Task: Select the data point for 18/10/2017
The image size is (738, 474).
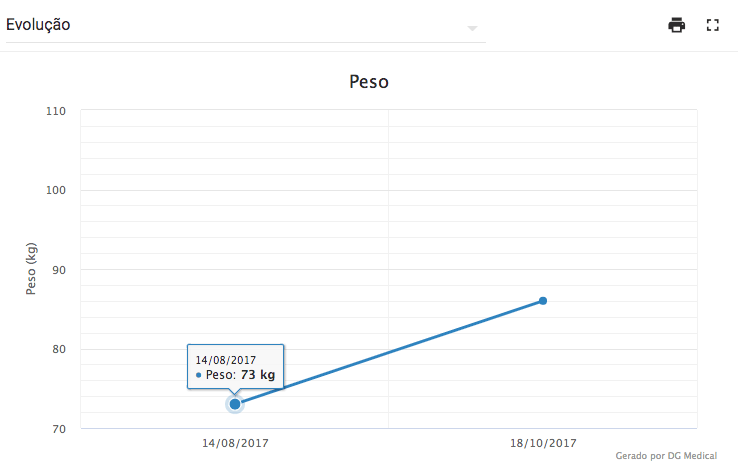Action: point(543,301)
